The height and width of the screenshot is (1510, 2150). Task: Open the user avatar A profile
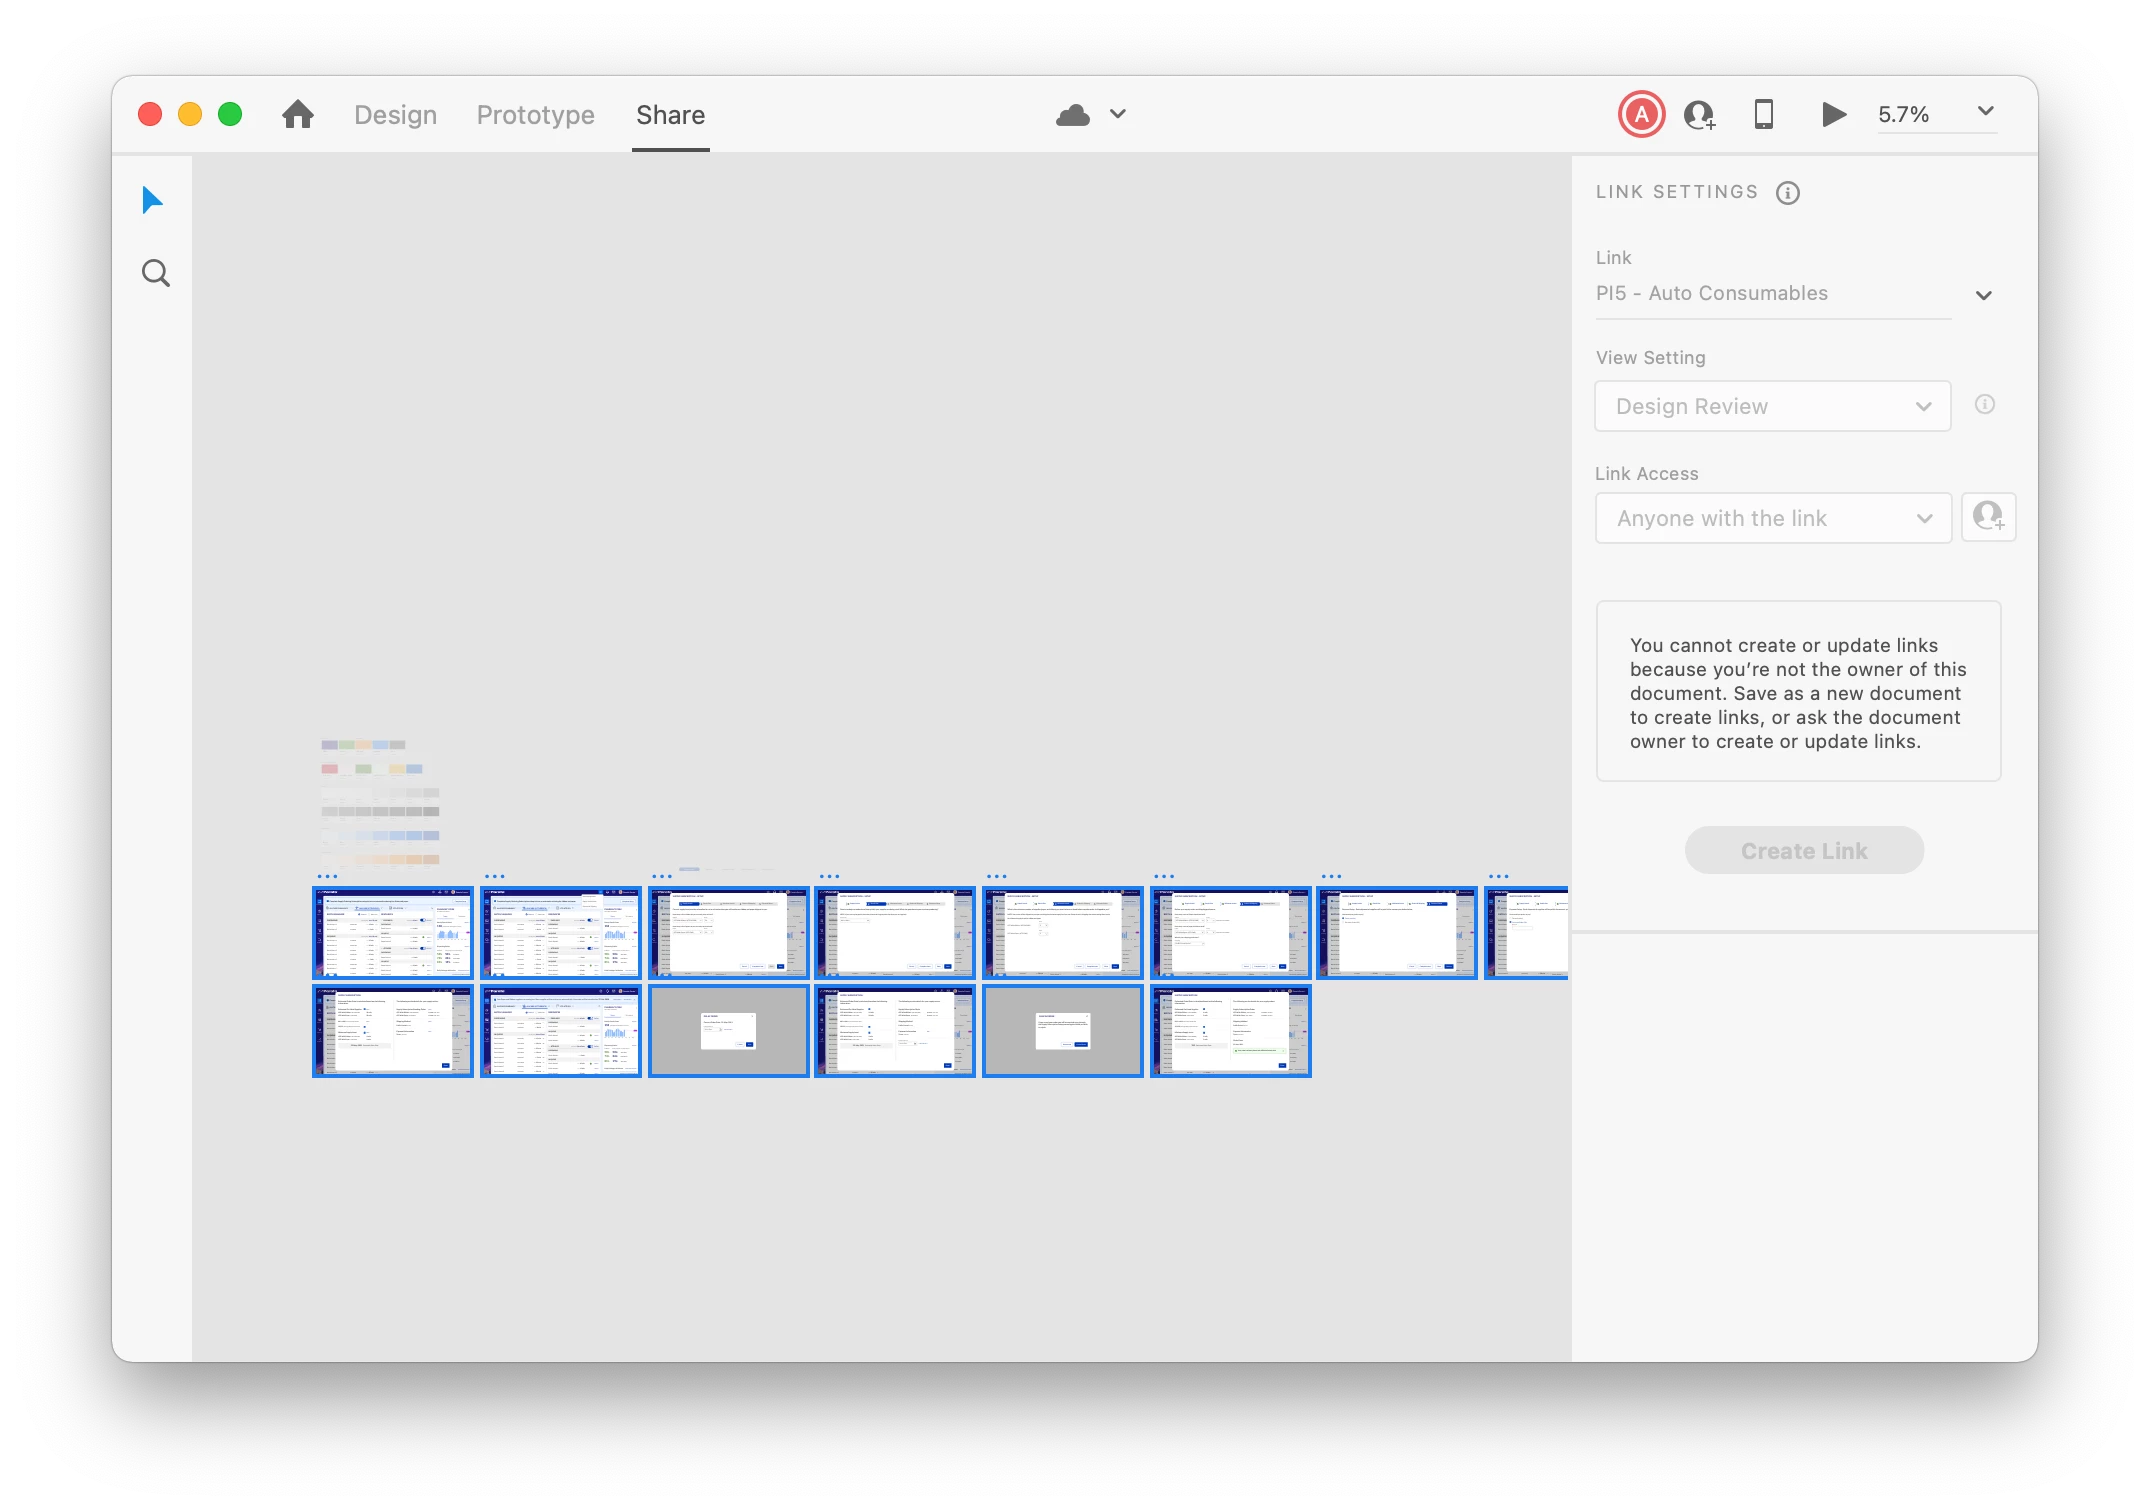click(1641, 115)
